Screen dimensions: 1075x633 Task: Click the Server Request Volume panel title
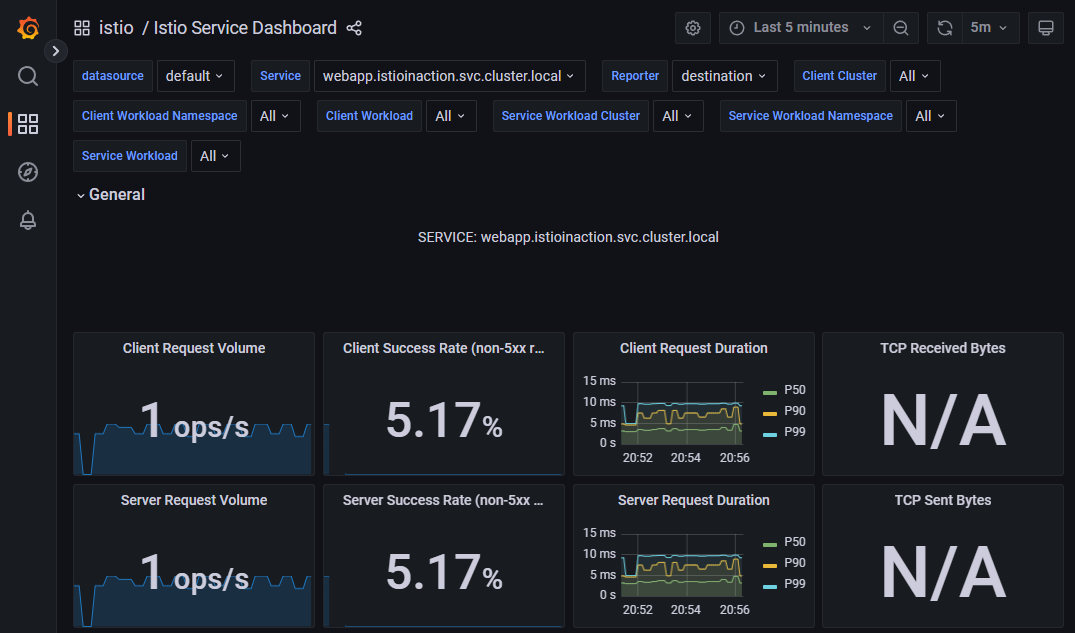click(194, 501)
